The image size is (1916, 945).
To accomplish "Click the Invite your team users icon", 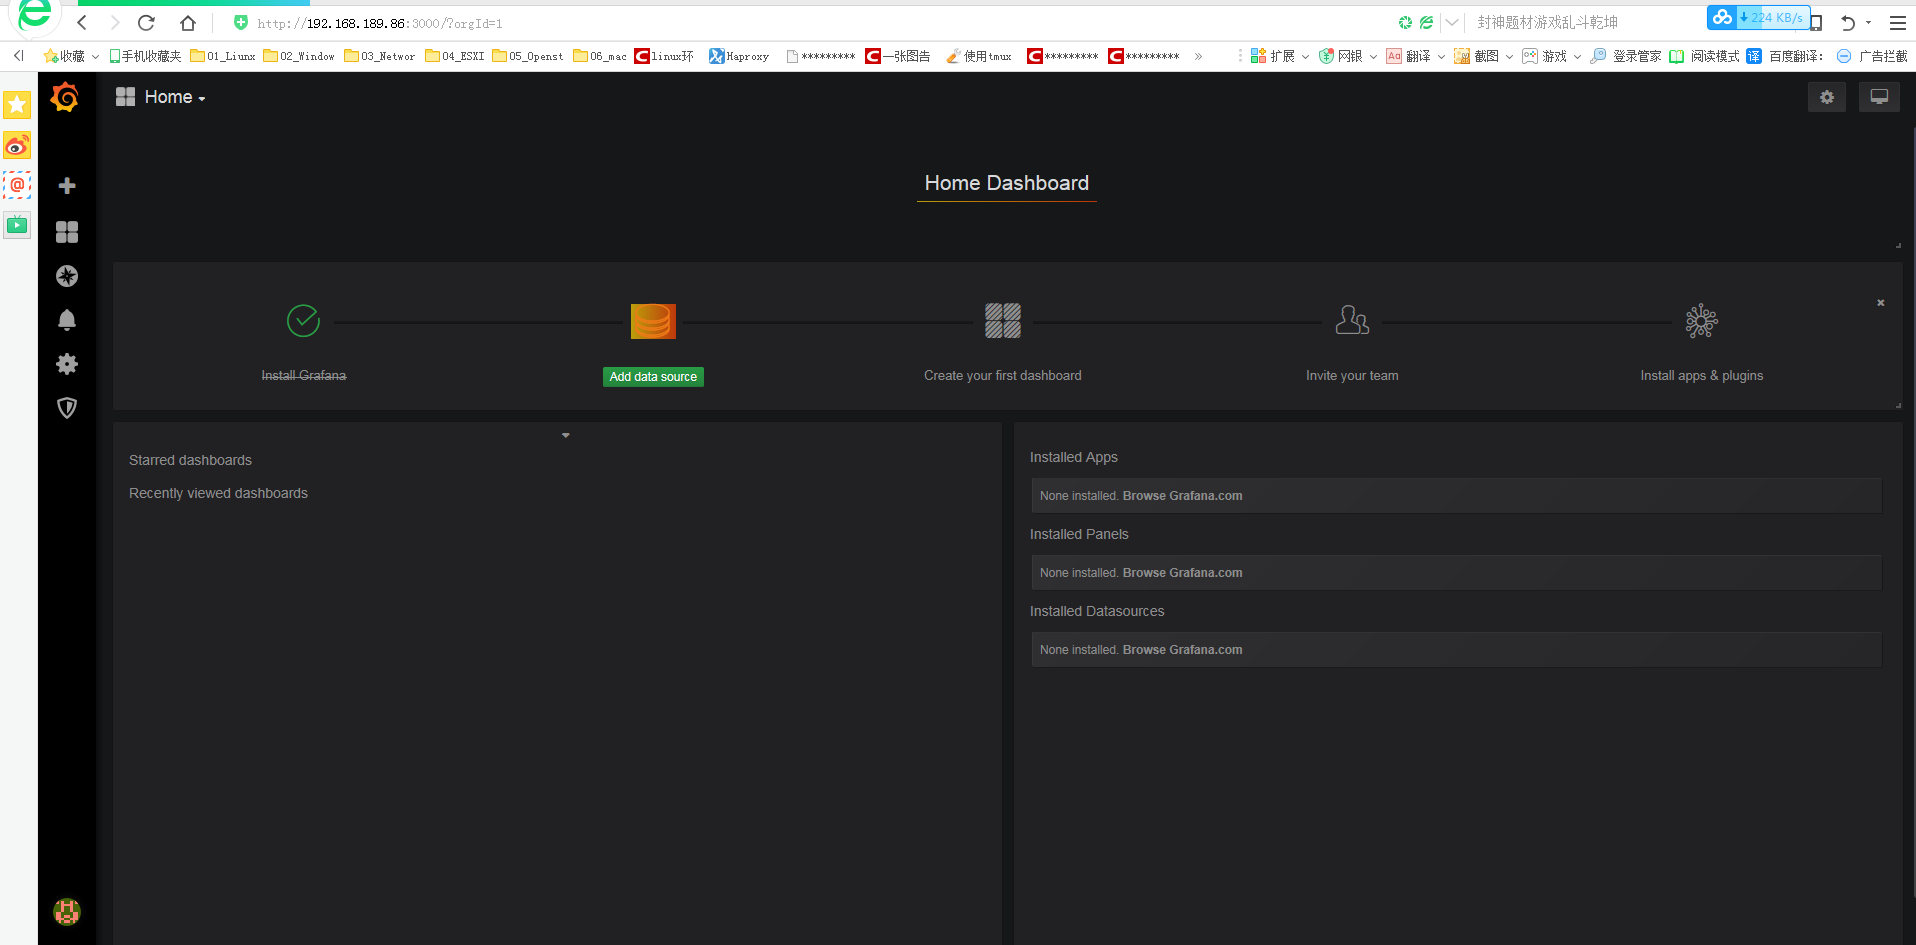I will point(1352,320).
